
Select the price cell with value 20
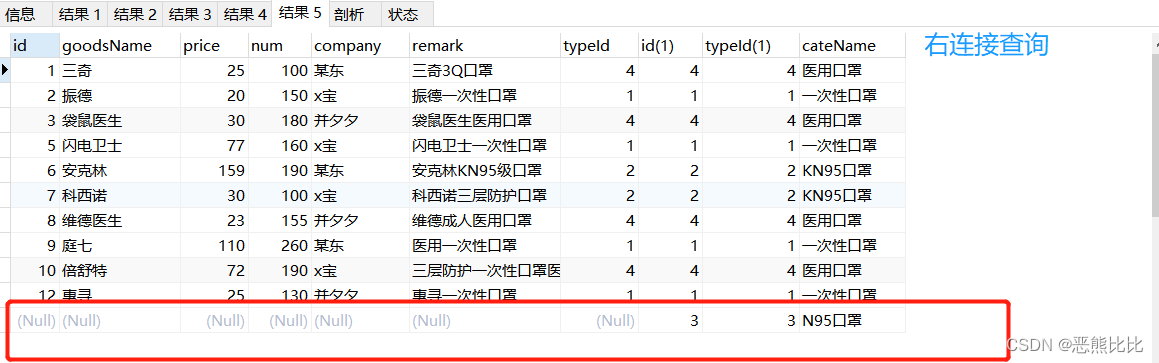click(214, 95)
